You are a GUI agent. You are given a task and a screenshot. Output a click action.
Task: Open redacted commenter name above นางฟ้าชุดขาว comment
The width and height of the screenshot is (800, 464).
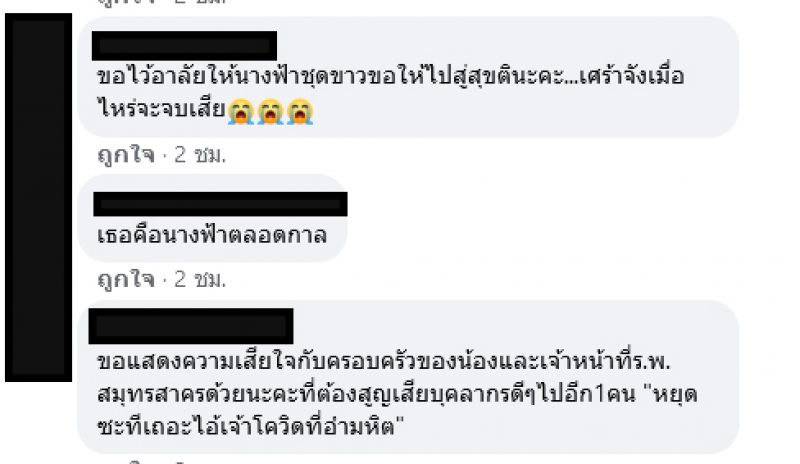[x=184, y=46]
